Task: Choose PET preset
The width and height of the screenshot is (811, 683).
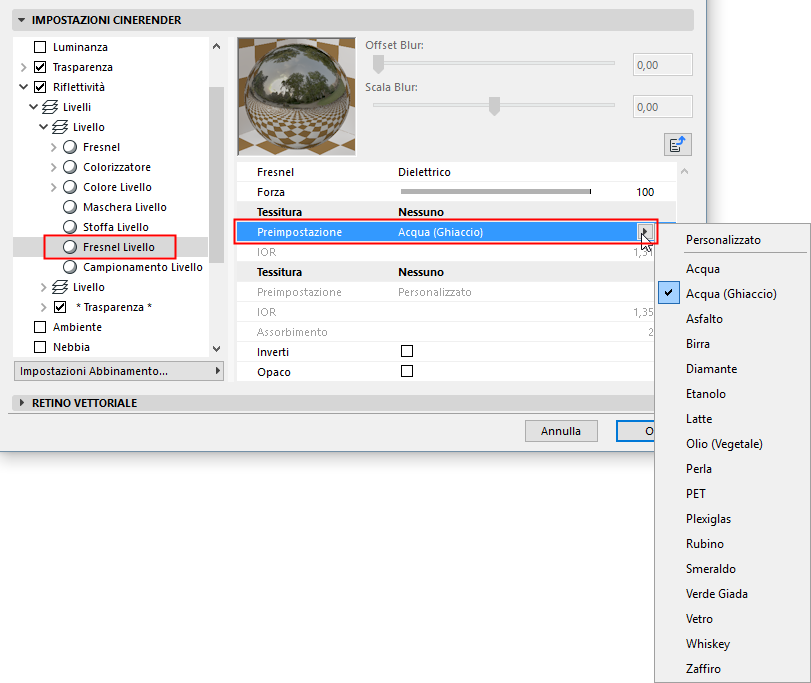Action: (732, 494)
